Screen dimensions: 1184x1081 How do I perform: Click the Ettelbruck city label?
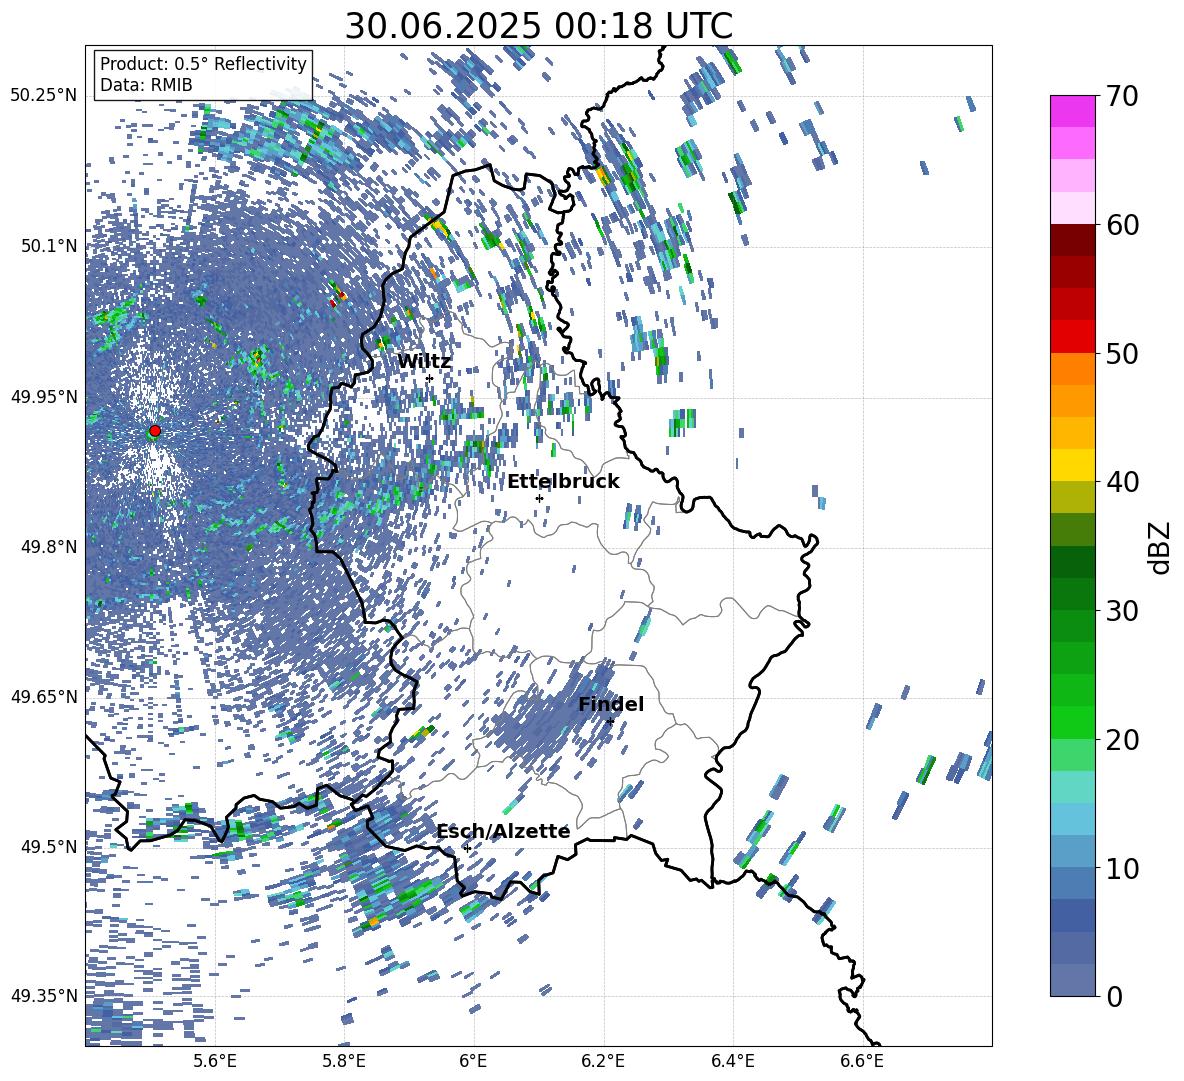coord(563,482)
